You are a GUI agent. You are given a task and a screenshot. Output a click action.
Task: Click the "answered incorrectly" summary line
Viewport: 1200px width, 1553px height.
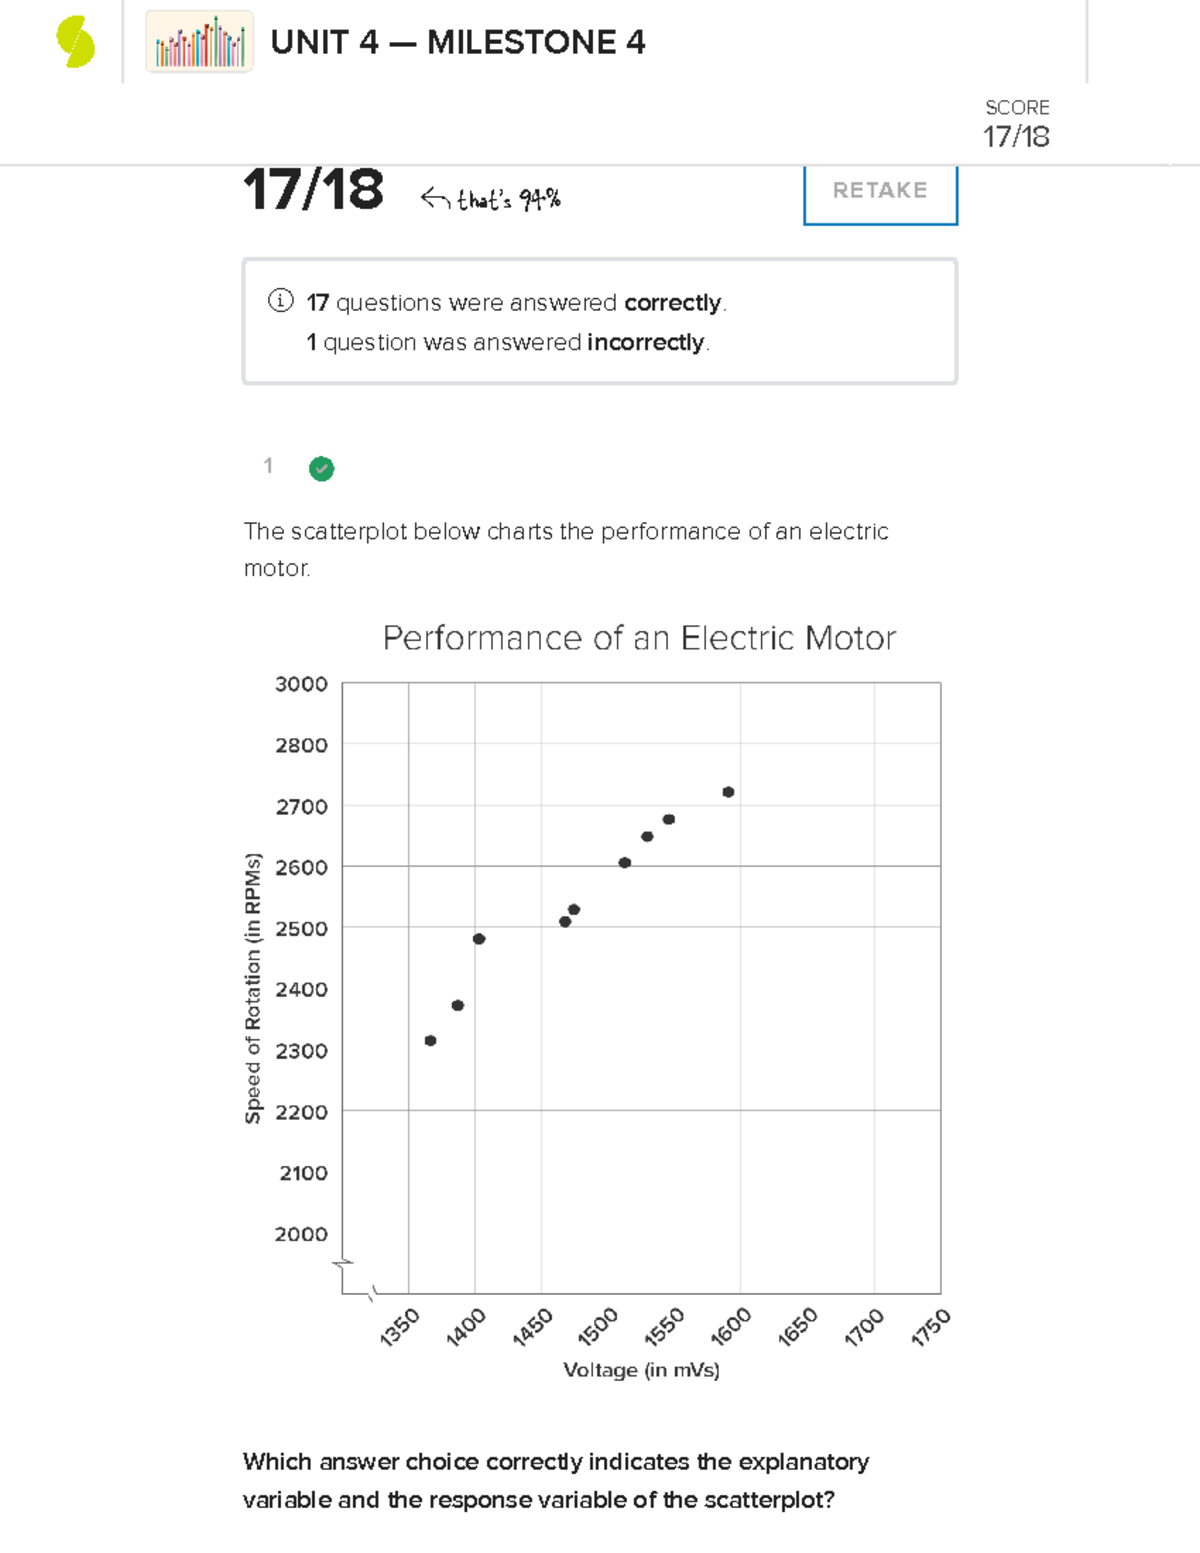[x=508, y=342]
